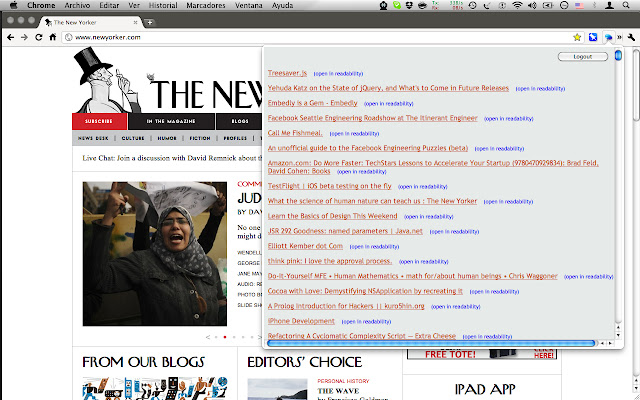The width and height of the screenshot is (640, 400).
Task: Click popup vertical scrollbar thumb
Action: point(618,55)
